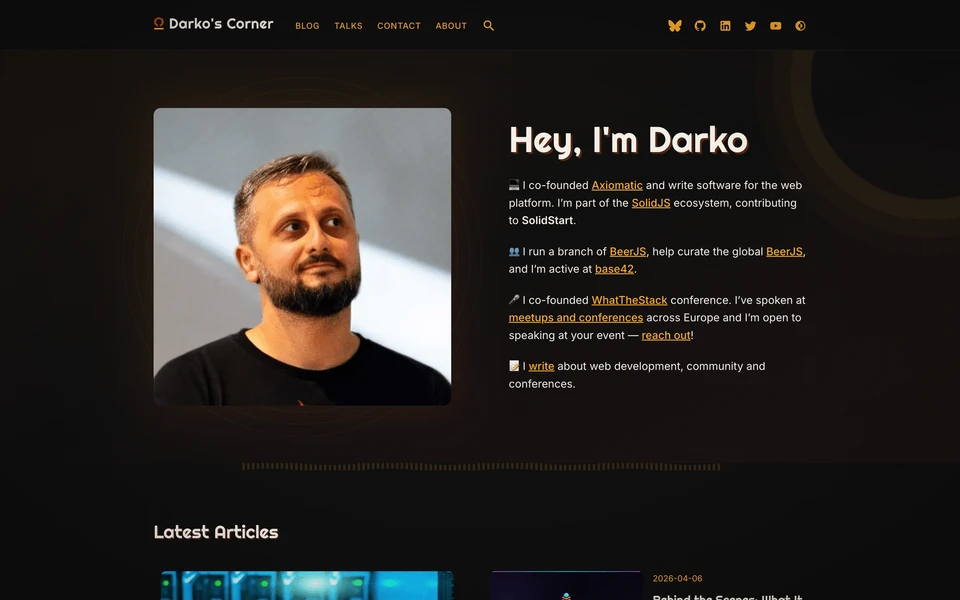Click the 'Hey, I'm Darko' heading
The image size is (960, 600).
coord(628,140)
